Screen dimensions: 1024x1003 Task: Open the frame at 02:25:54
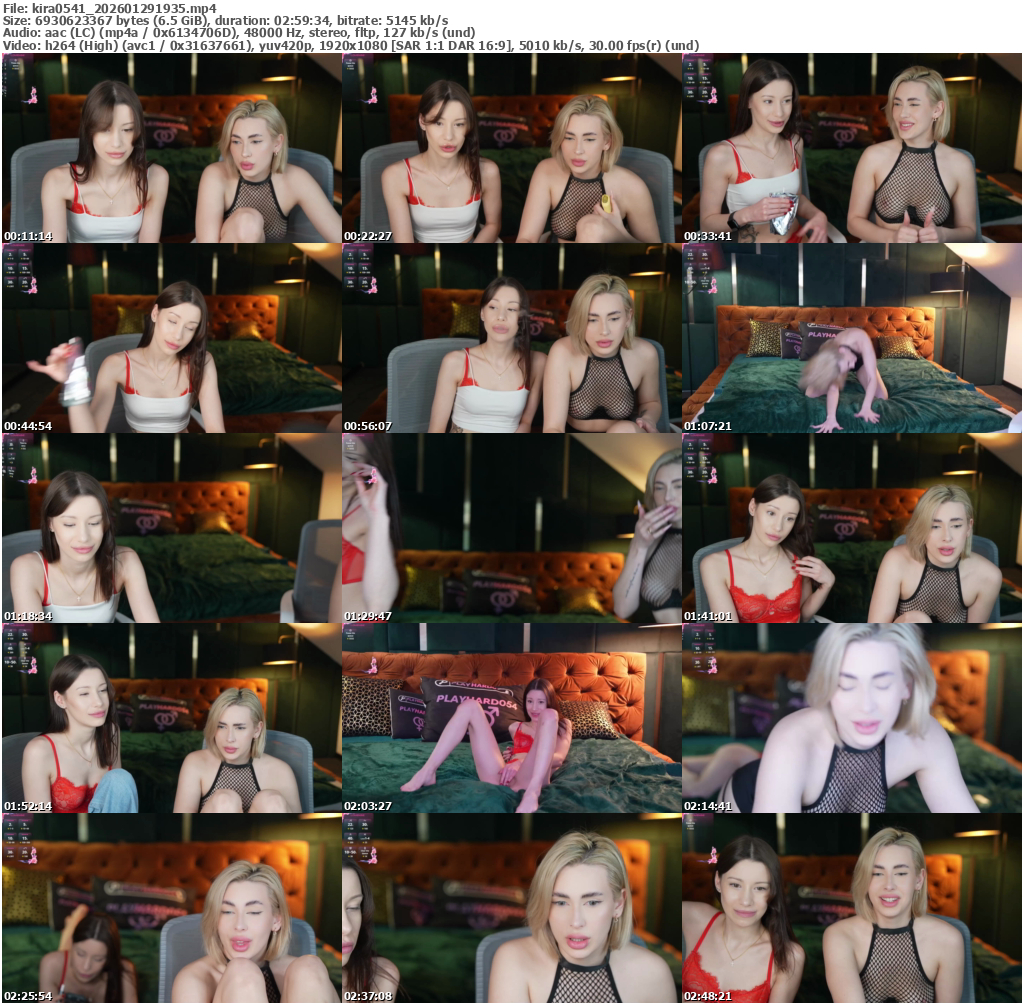click(x=171, y=908)
